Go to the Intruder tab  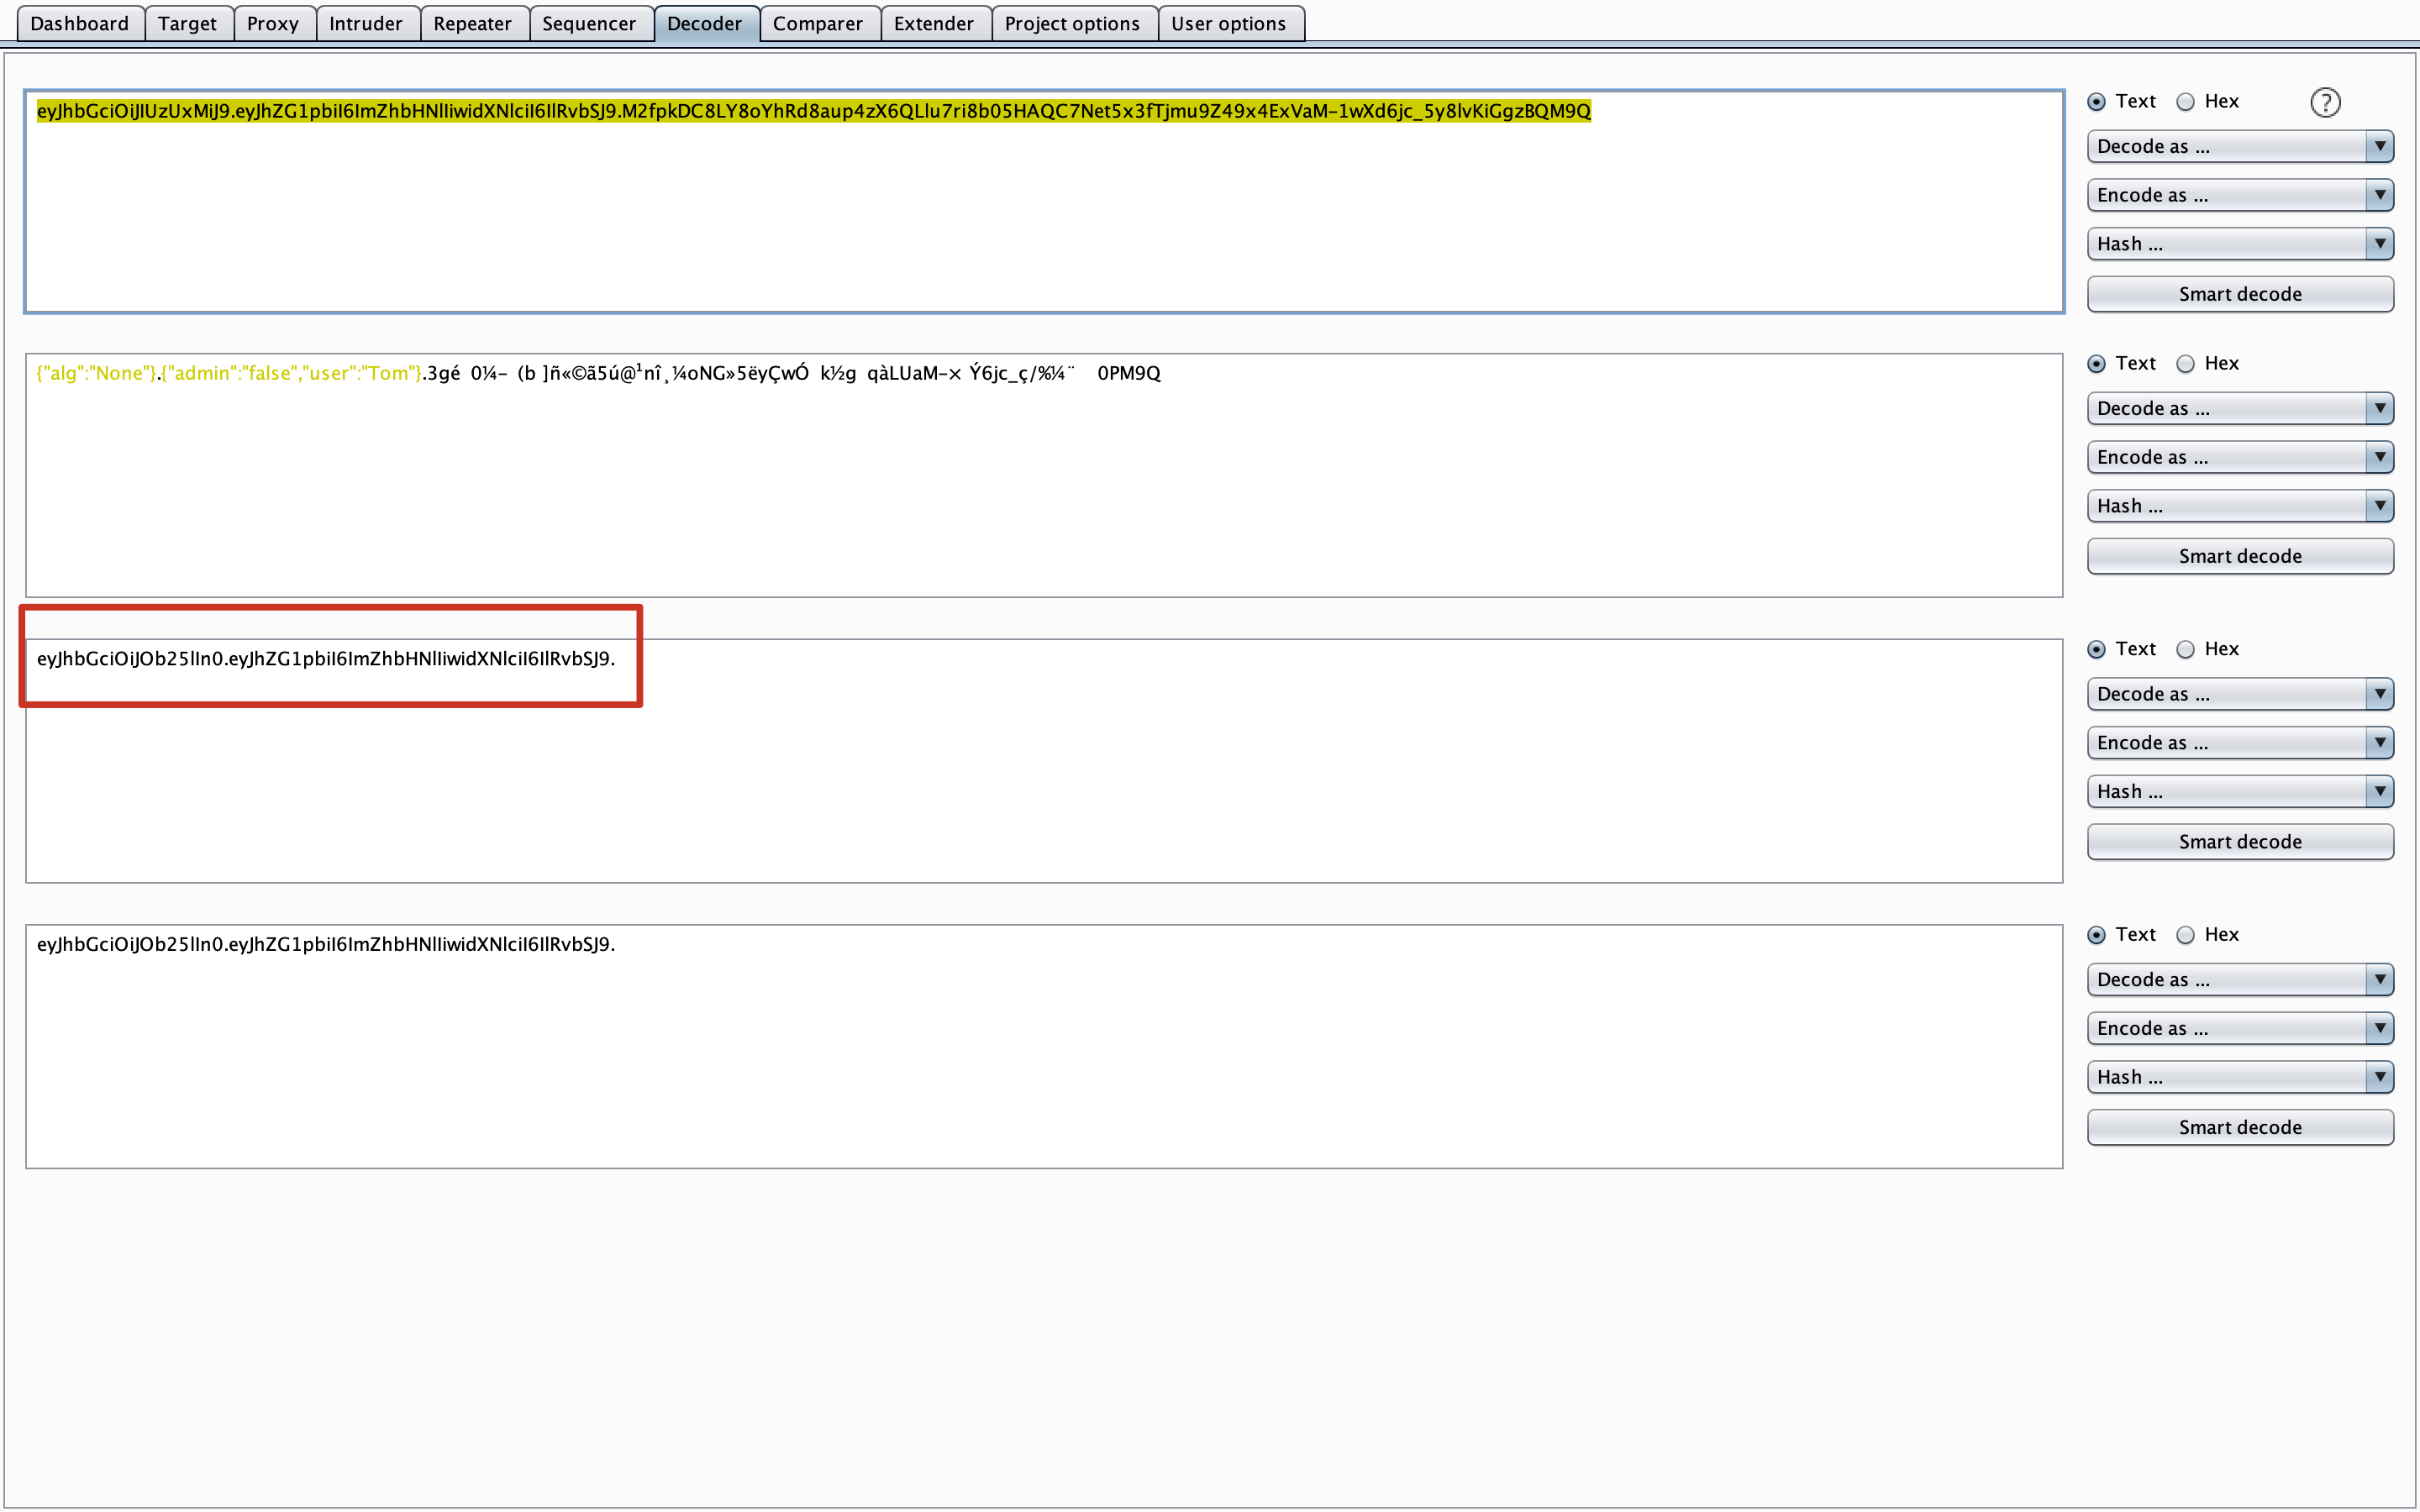coord(365,23)
